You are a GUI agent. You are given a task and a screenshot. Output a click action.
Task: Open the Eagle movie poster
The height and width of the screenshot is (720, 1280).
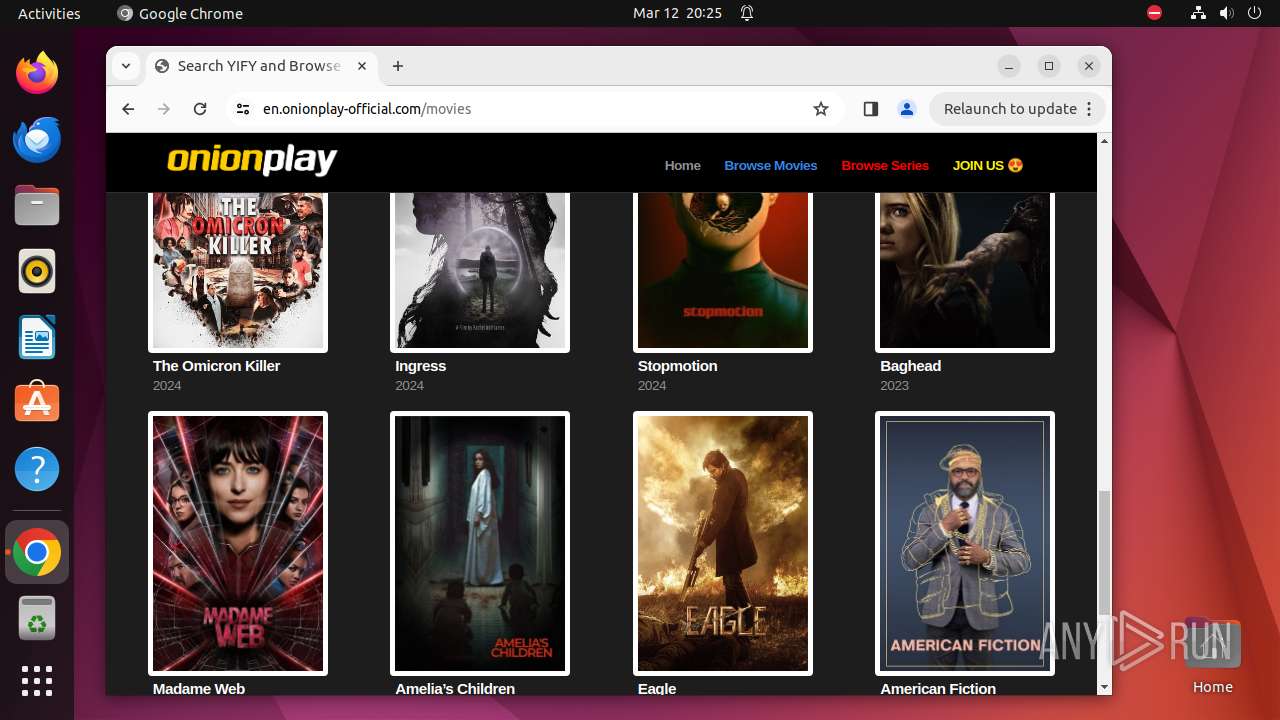pyautogui.click(x=723, y=543)
